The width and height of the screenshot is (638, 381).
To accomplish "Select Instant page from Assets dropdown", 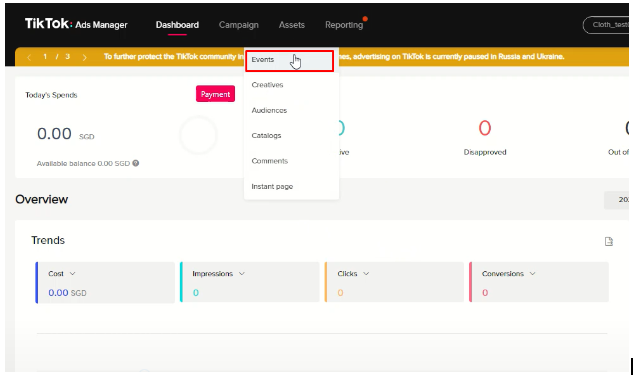I will point(272,186).
